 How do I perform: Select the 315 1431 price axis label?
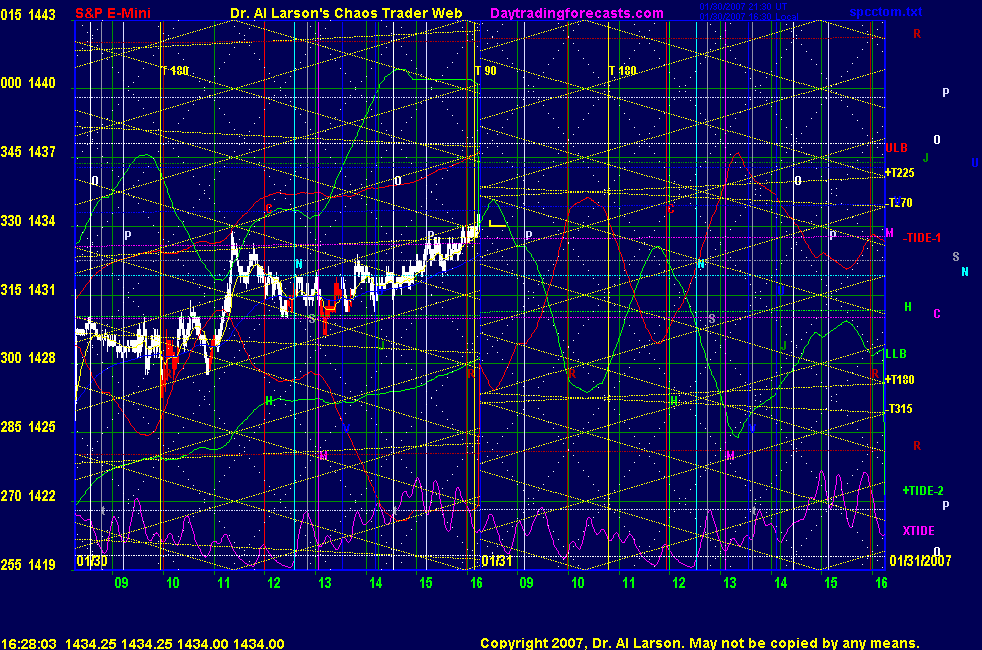(x=28, y=290)
